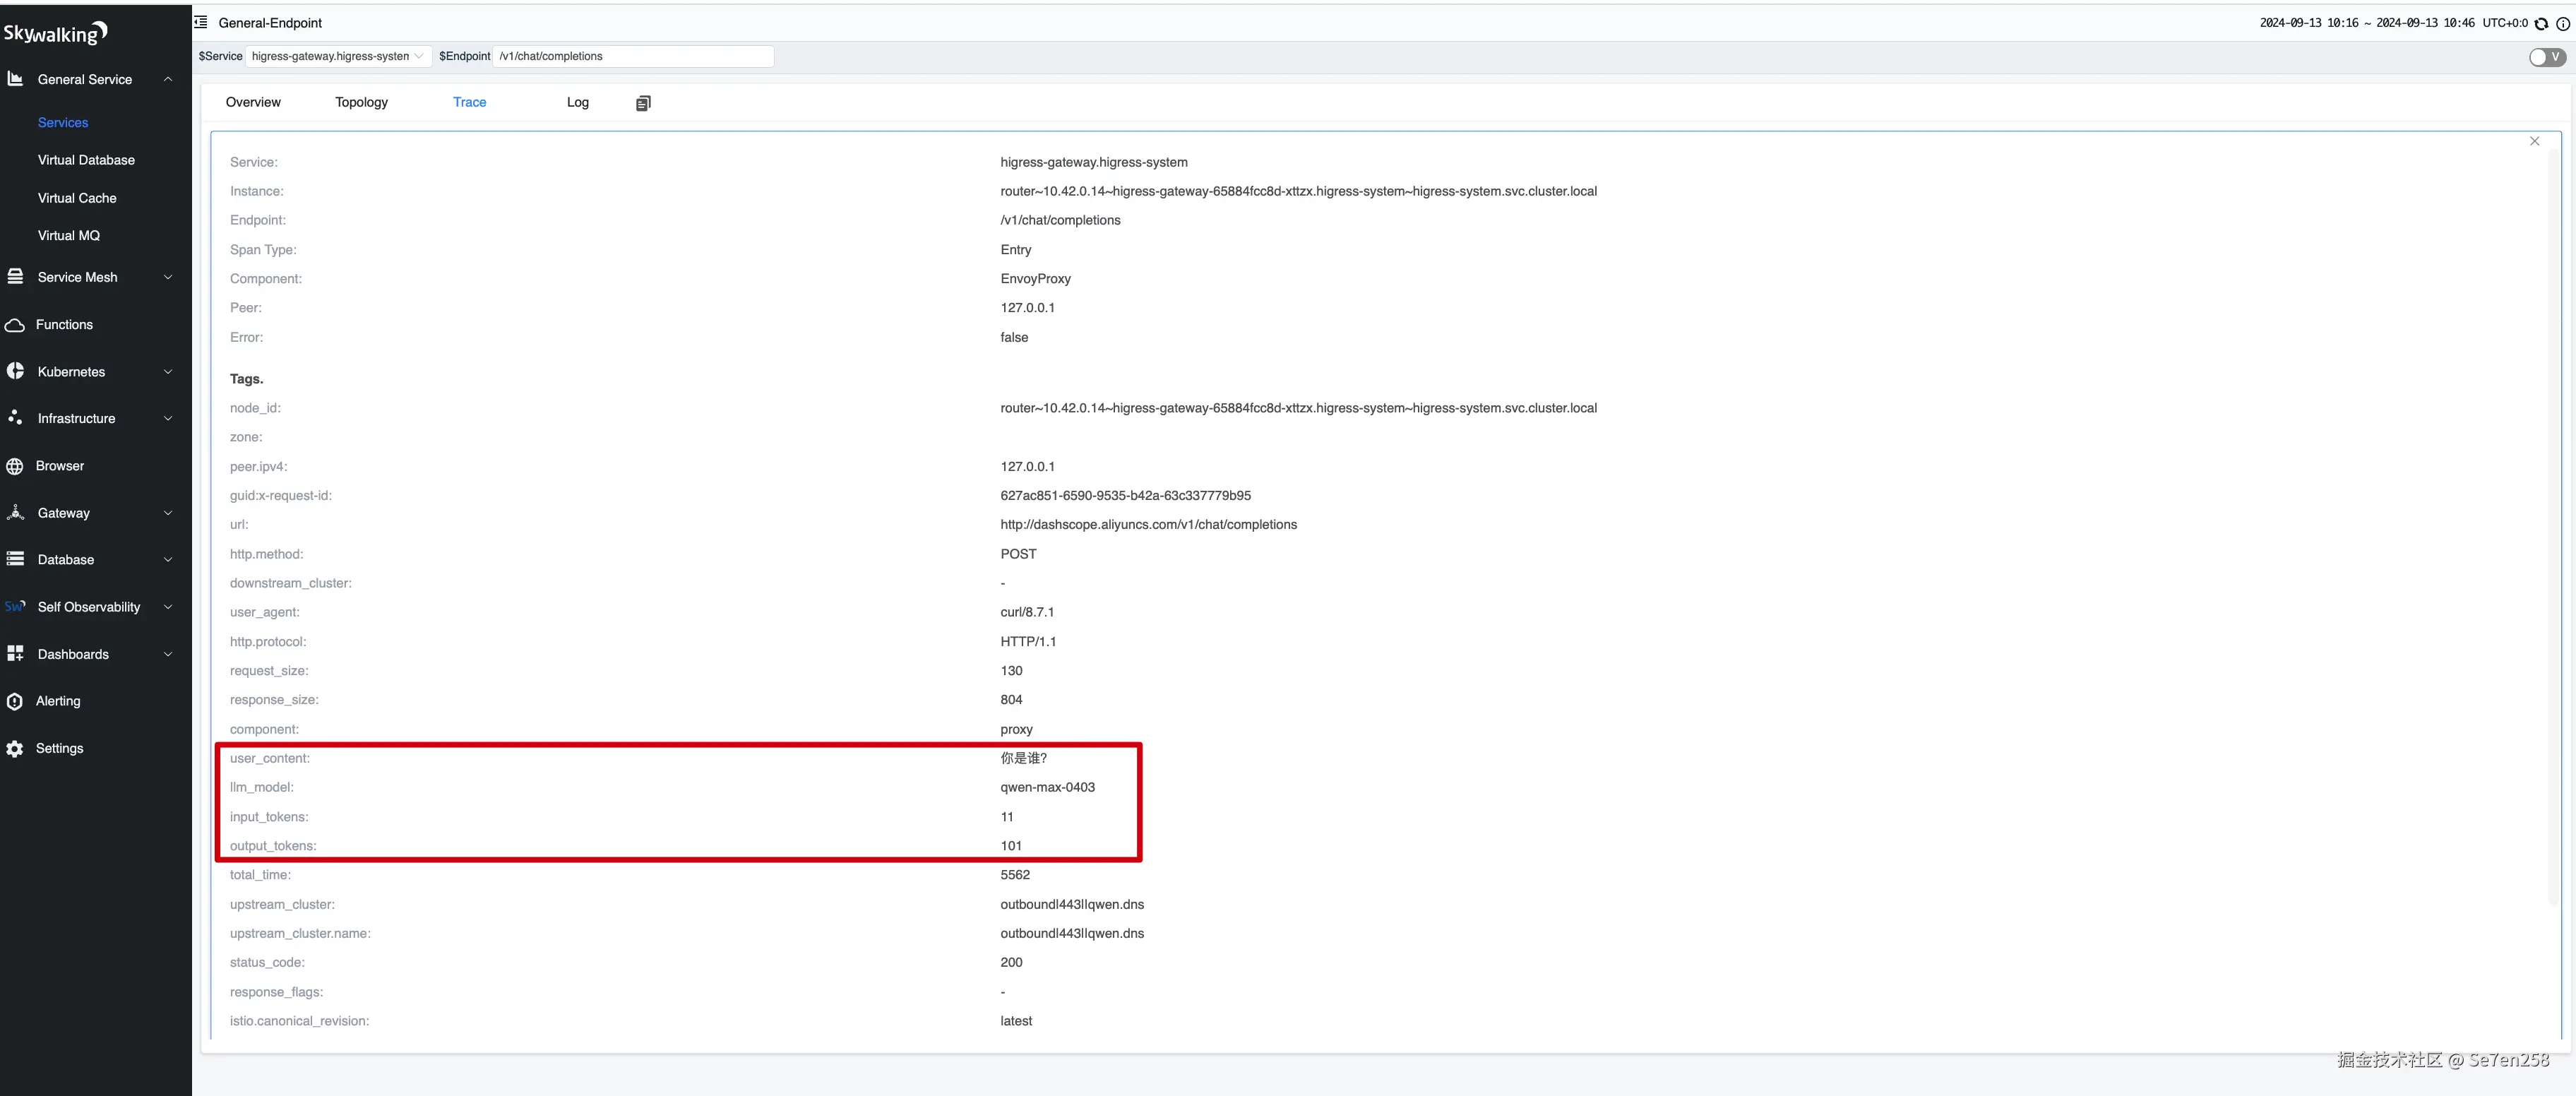
Task: Open Settings via the gear icon
Action: (15, 748)
